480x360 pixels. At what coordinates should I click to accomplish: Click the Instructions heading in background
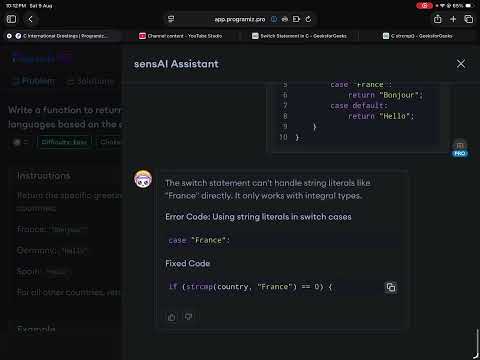click(44, 176)
